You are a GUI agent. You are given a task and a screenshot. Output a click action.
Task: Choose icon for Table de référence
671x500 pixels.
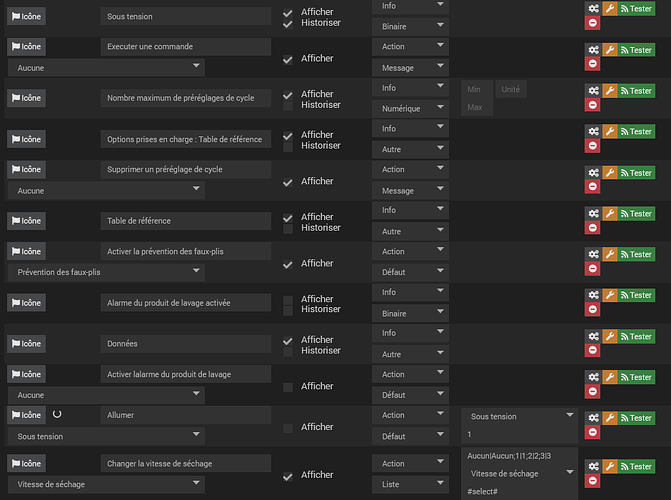(25, 221)
